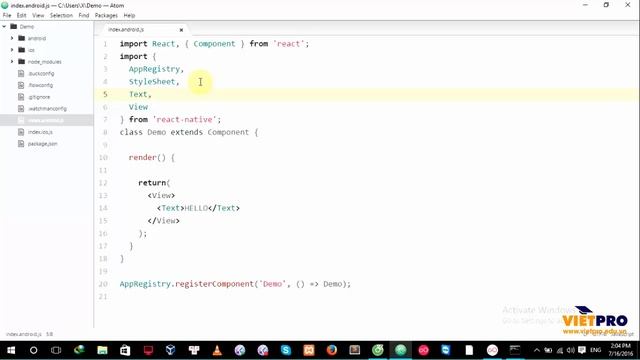Open package.json from the tree view

point(42,144)
